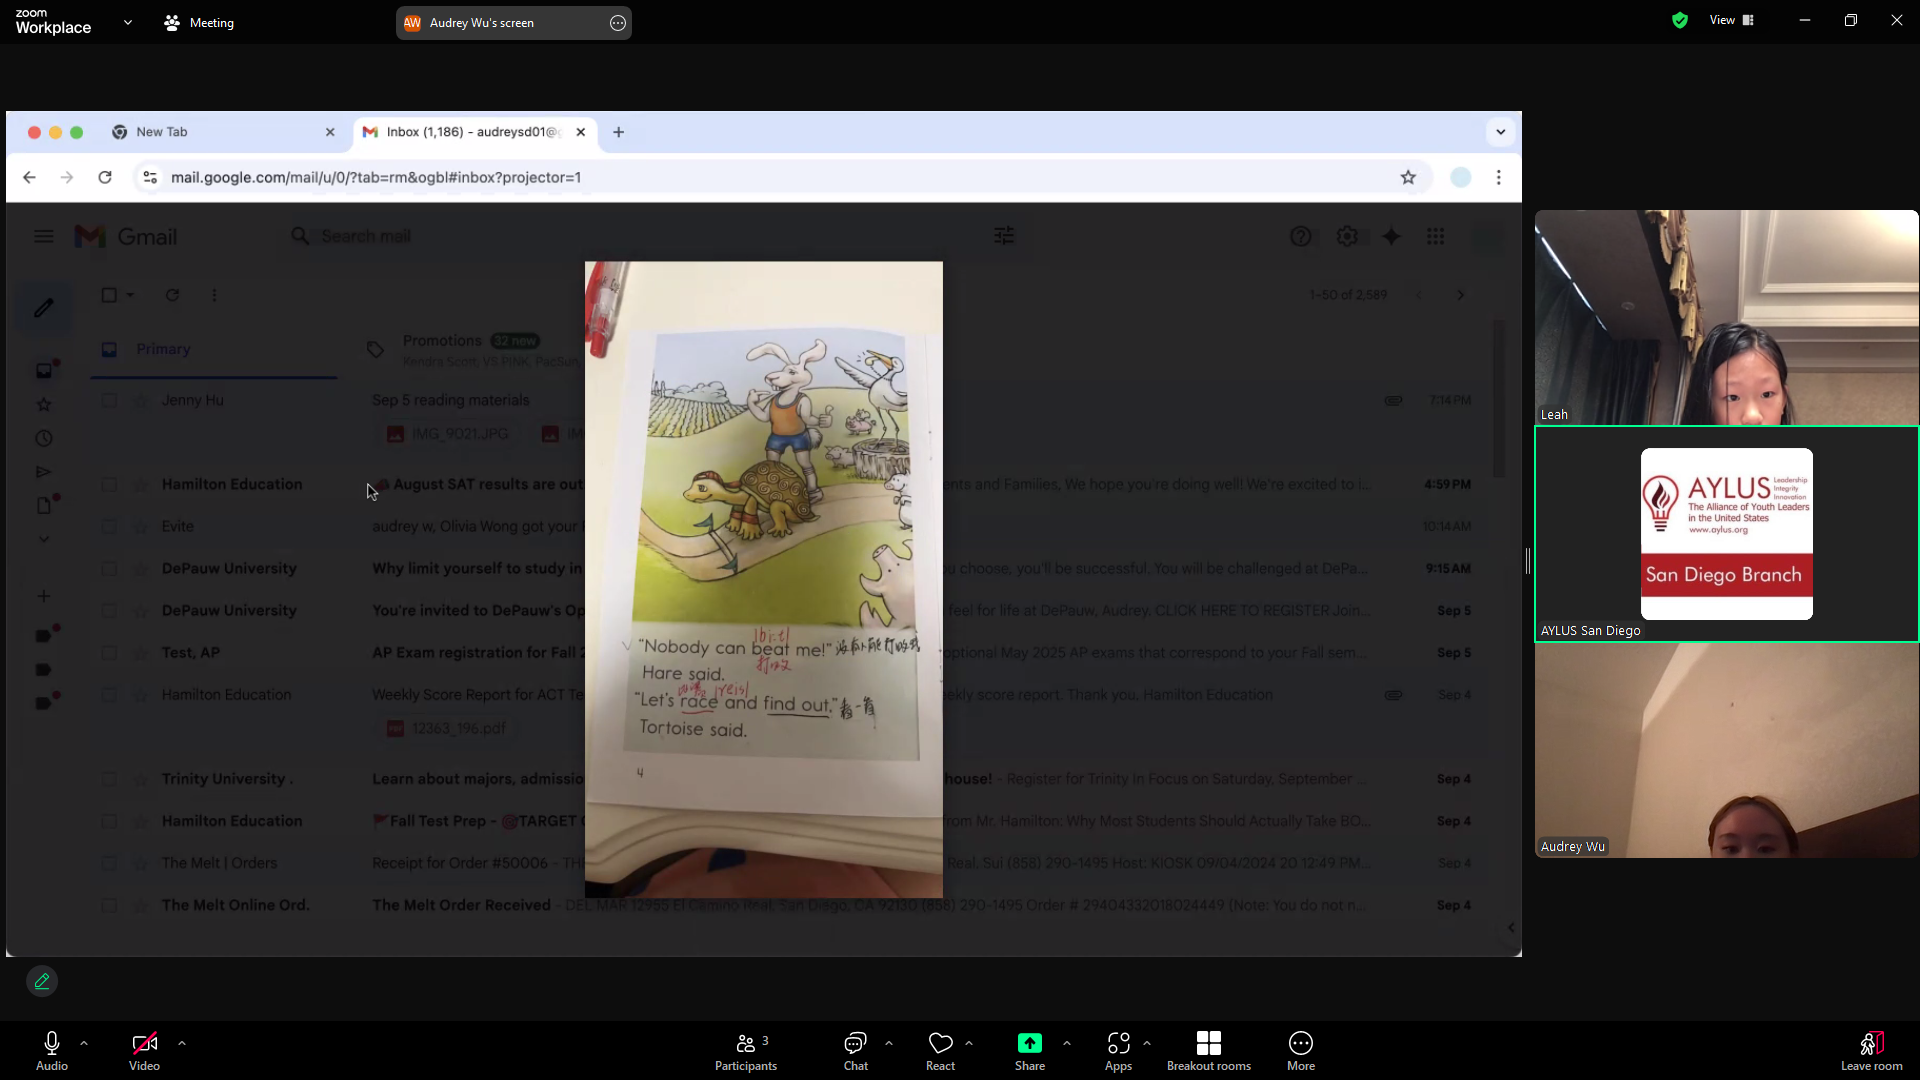Switch to the Meeting tab

[199, 22]
